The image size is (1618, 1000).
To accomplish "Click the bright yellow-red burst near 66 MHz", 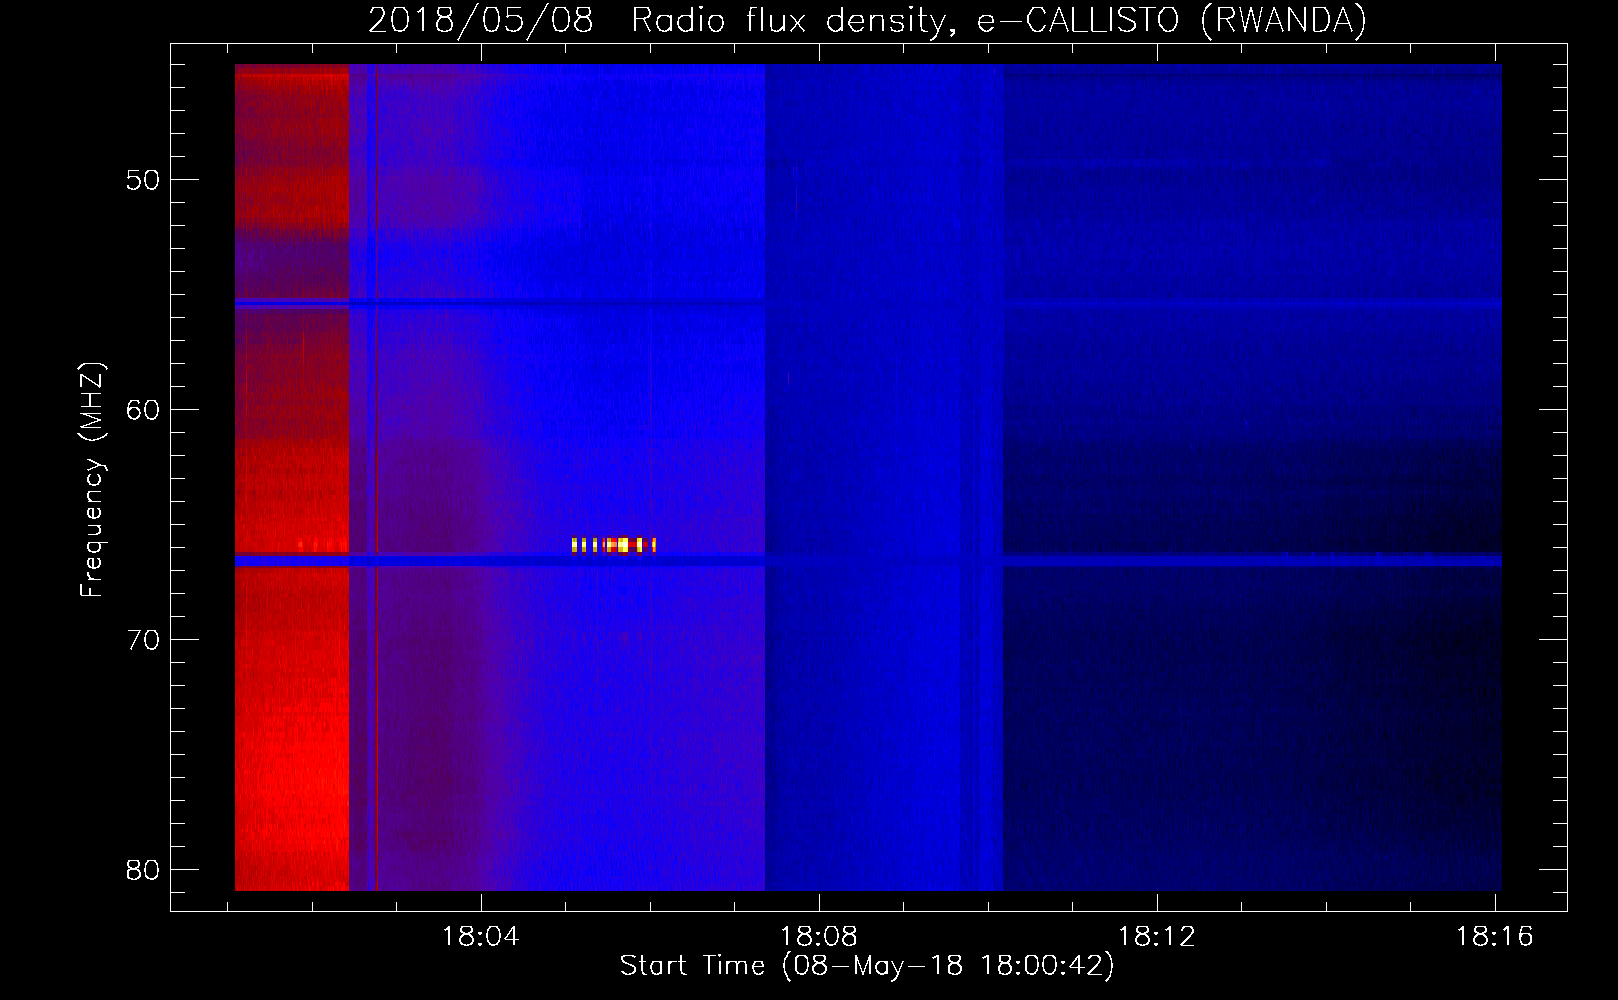I will coord(613,545).
